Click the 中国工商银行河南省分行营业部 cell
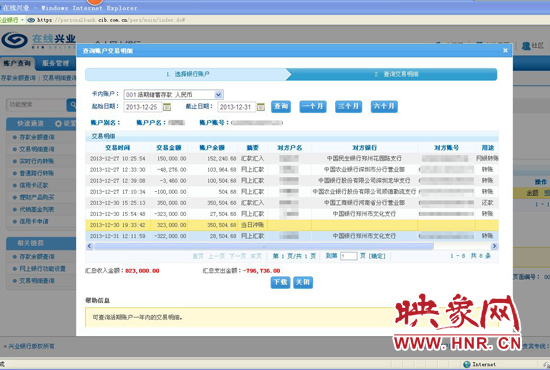550x370 pixels. pos(364,203)
